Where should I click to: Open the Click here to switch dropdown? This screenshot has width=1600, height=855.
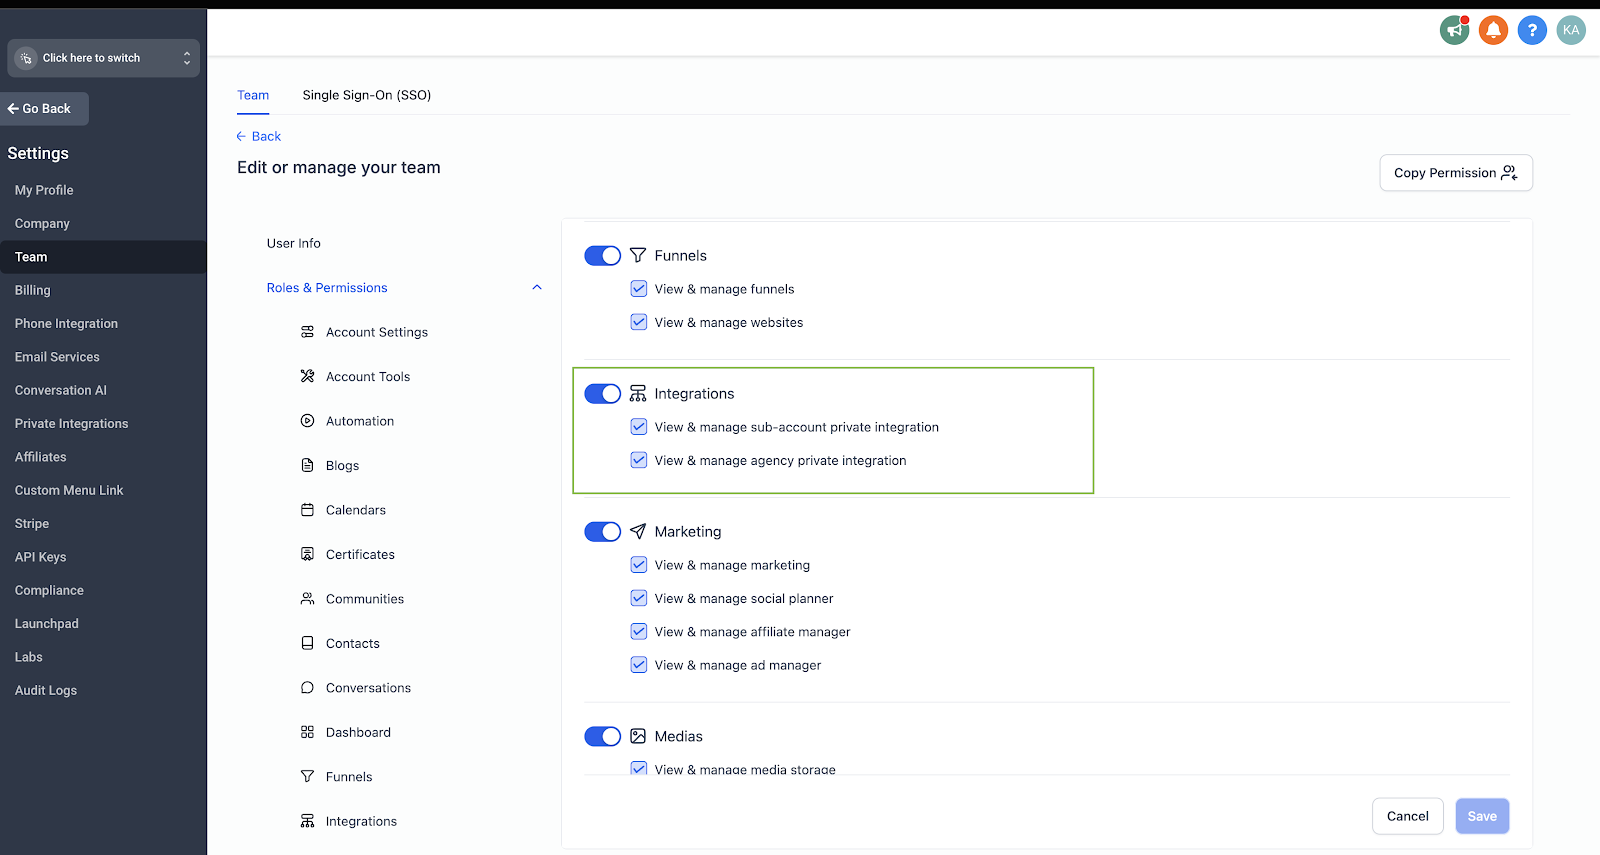coord(104,58)
